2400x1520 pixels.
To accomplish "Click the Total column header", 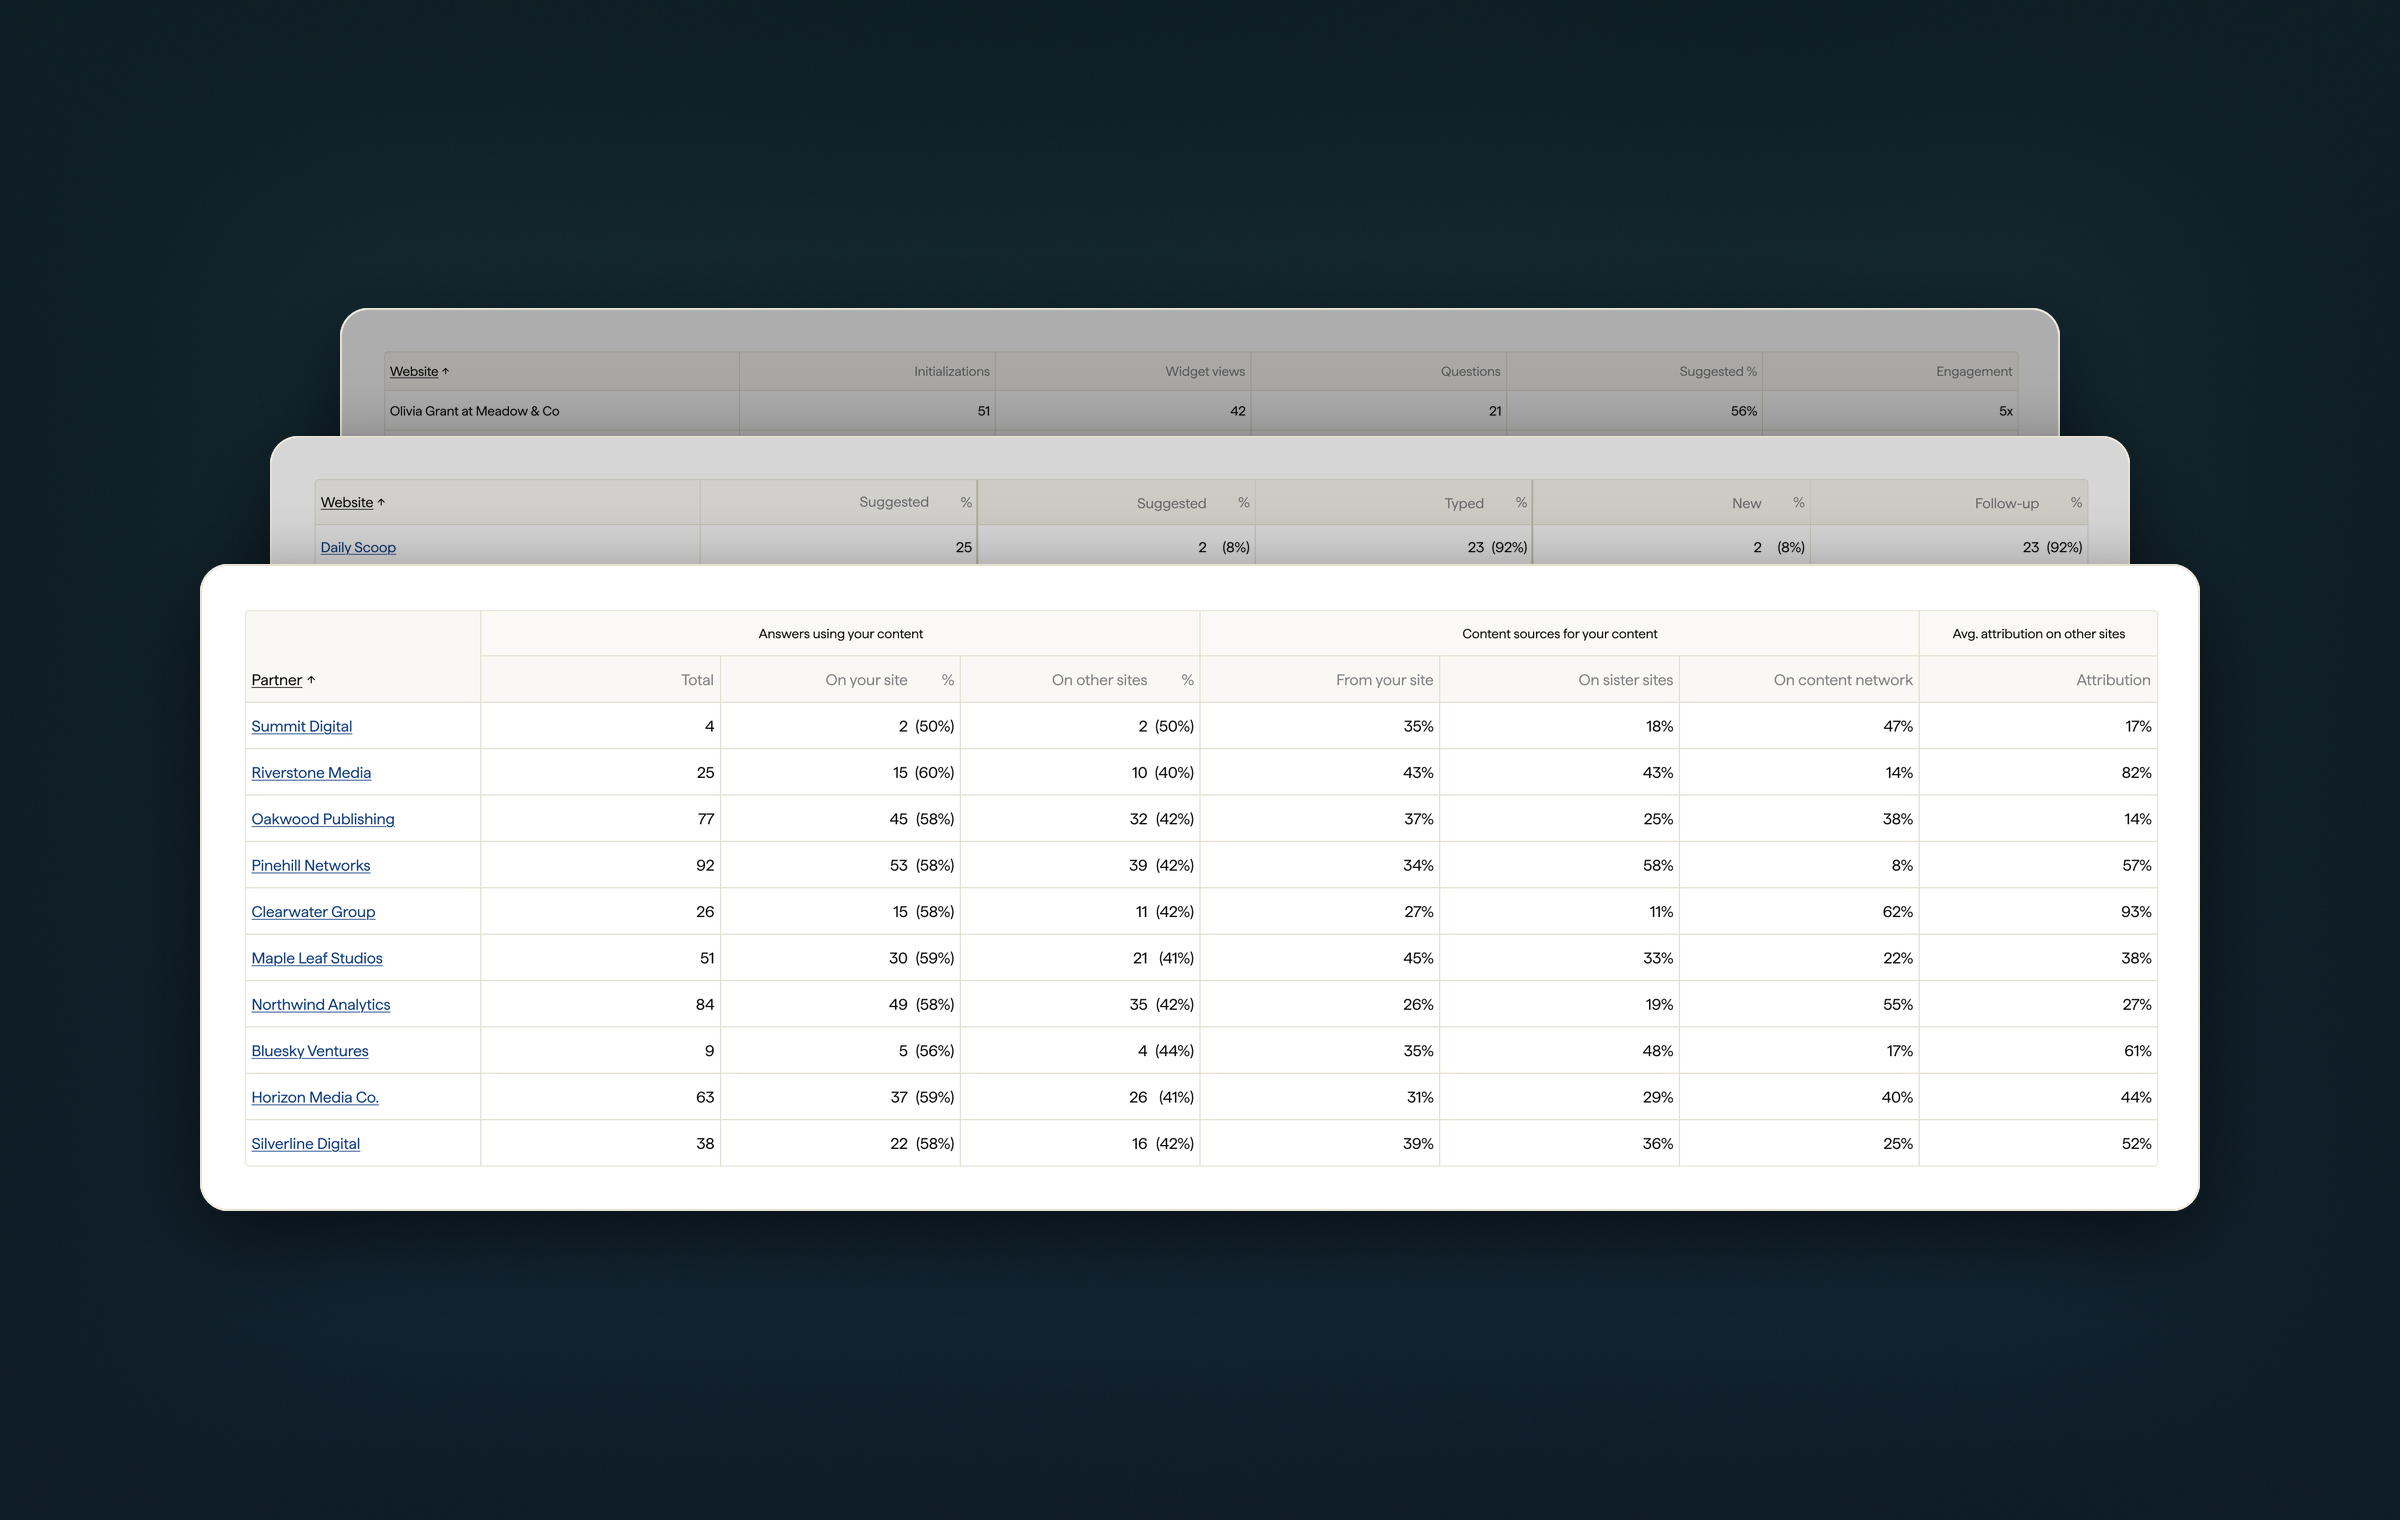I will (697, 680).
